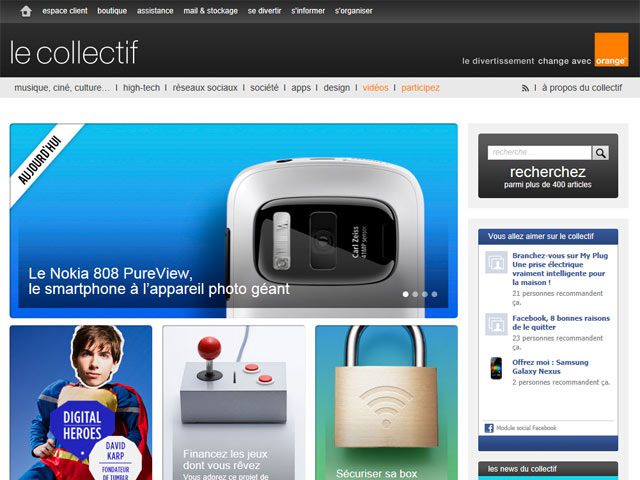Screen dimensions: 640x480
Task: Click 2 personnes recommandent ça text
Action: pos(561,382)
